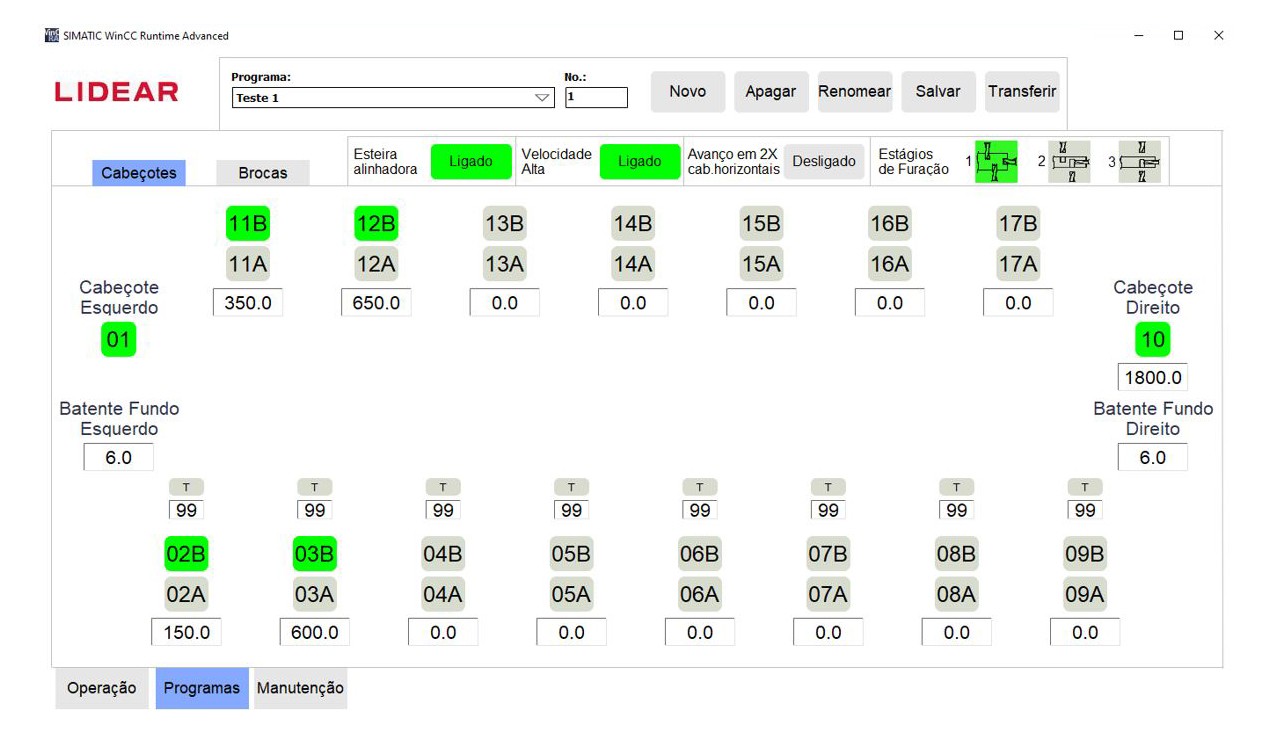Select right head 10 indicator
The height and width of the screenshot is (745, 1278).
click(x=1152, y=340)
